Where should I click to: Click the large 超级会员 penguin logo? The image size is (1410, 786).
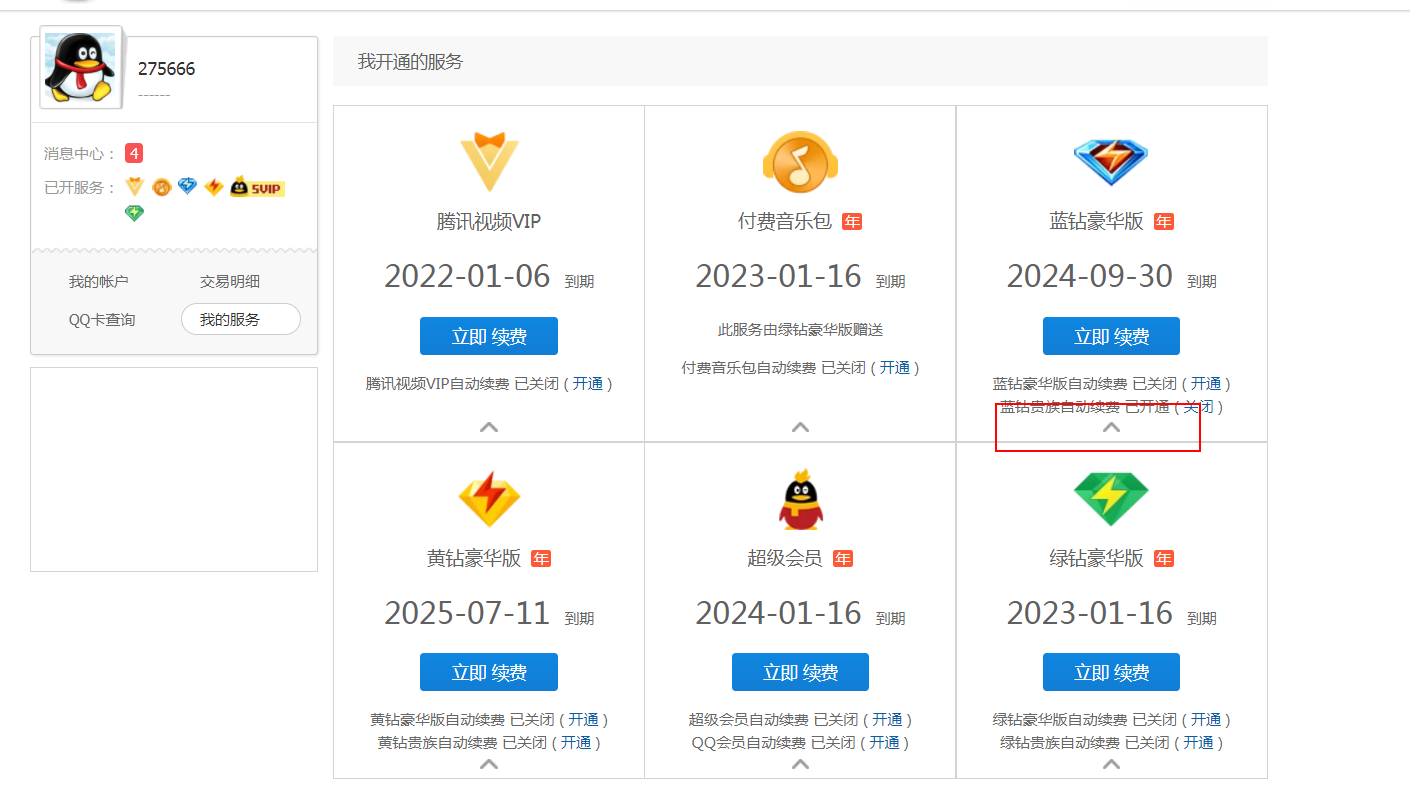click(x=800, y=499)
